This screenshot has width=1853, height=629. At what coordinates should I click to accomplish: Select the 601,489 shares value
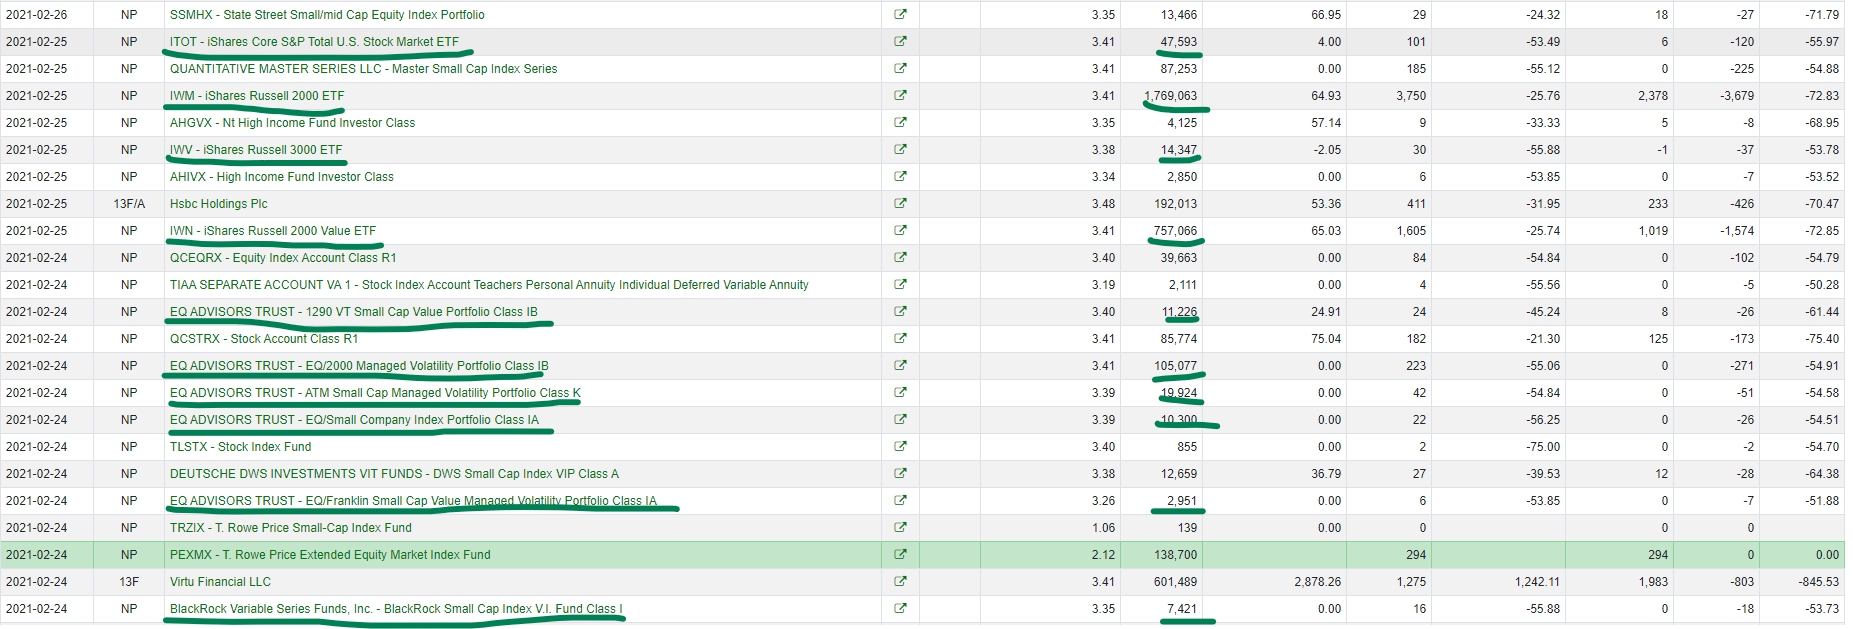(1175, 582)
